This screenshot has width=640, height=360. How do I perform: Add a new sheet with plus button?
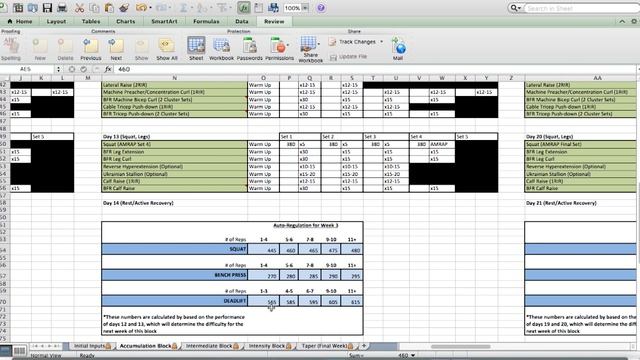pos(364,346)
